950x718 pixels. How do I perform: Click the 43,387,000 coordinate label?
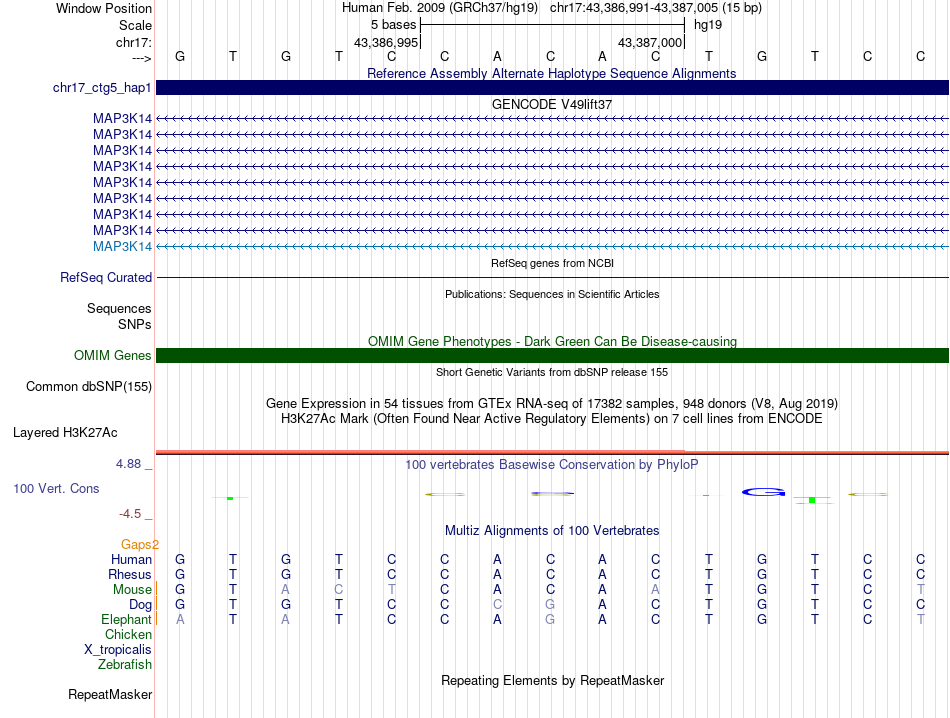click(650, 42)
